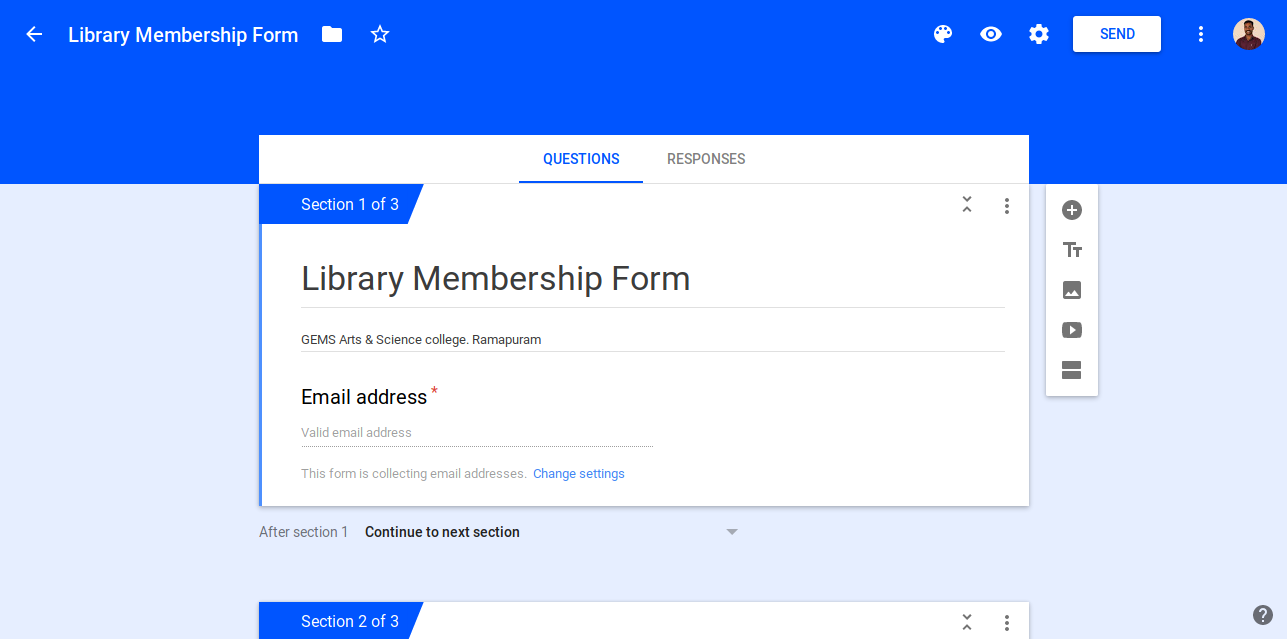Add a new section
The image size is (1287, 639).
[x=1071, y=370]
